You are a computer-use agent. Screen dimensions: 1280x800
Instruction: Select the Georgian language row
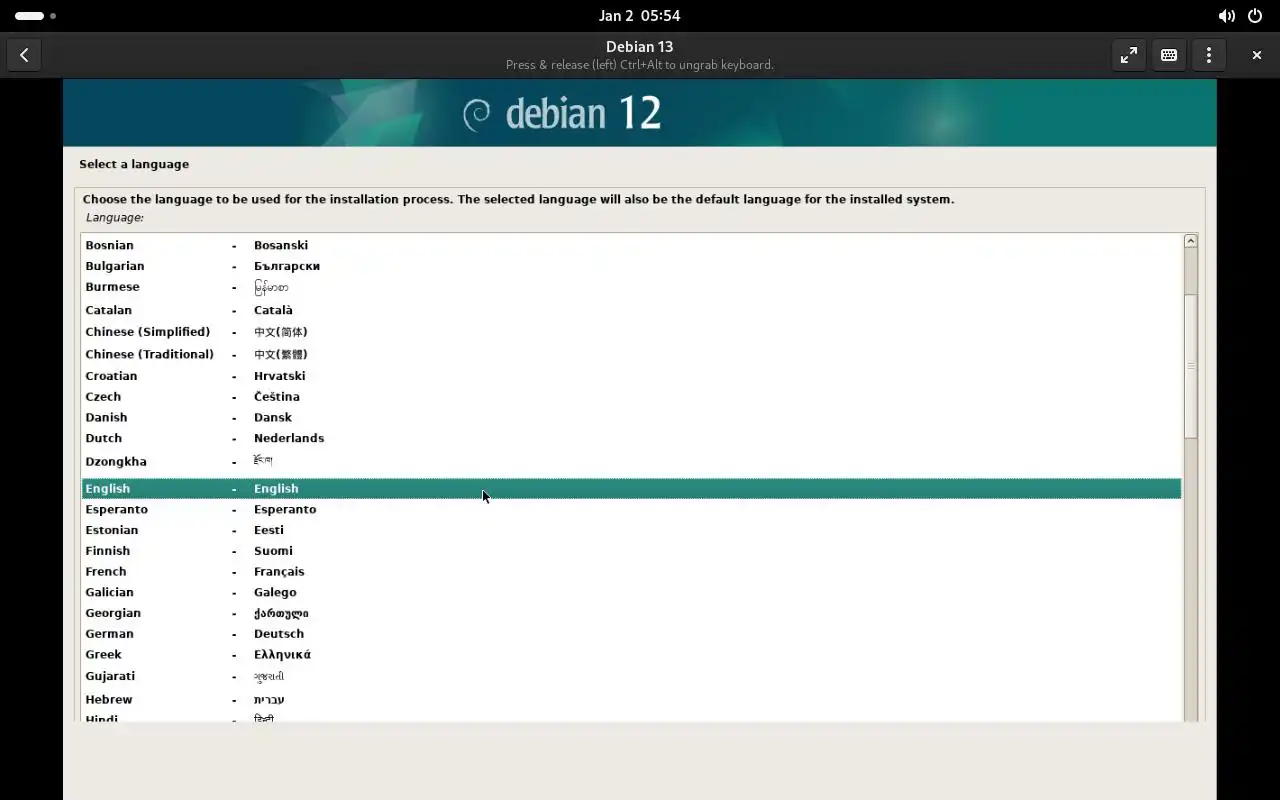[x=631, y=613]
